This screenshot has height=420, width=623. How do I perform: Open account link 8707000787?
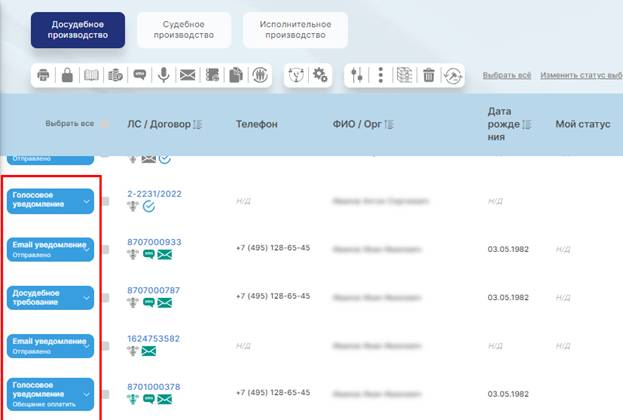[x=154, y=290]
